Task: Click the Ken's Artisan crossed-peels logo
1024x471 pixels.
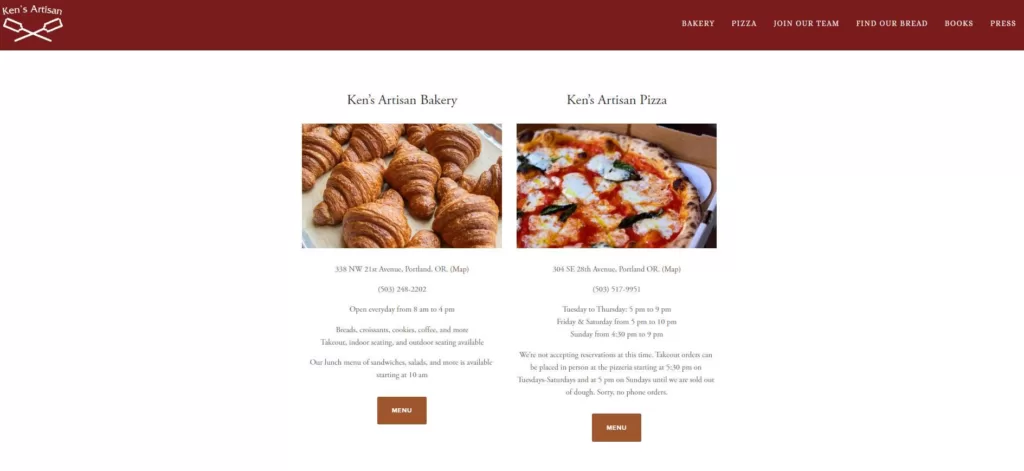Action: [33, 24]
